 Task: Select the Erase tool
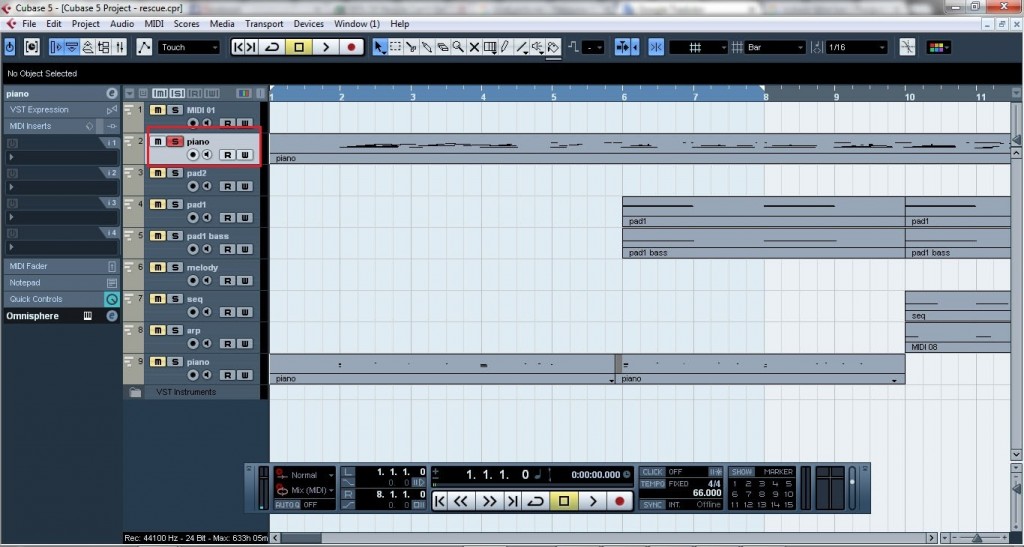coord(442,47)
